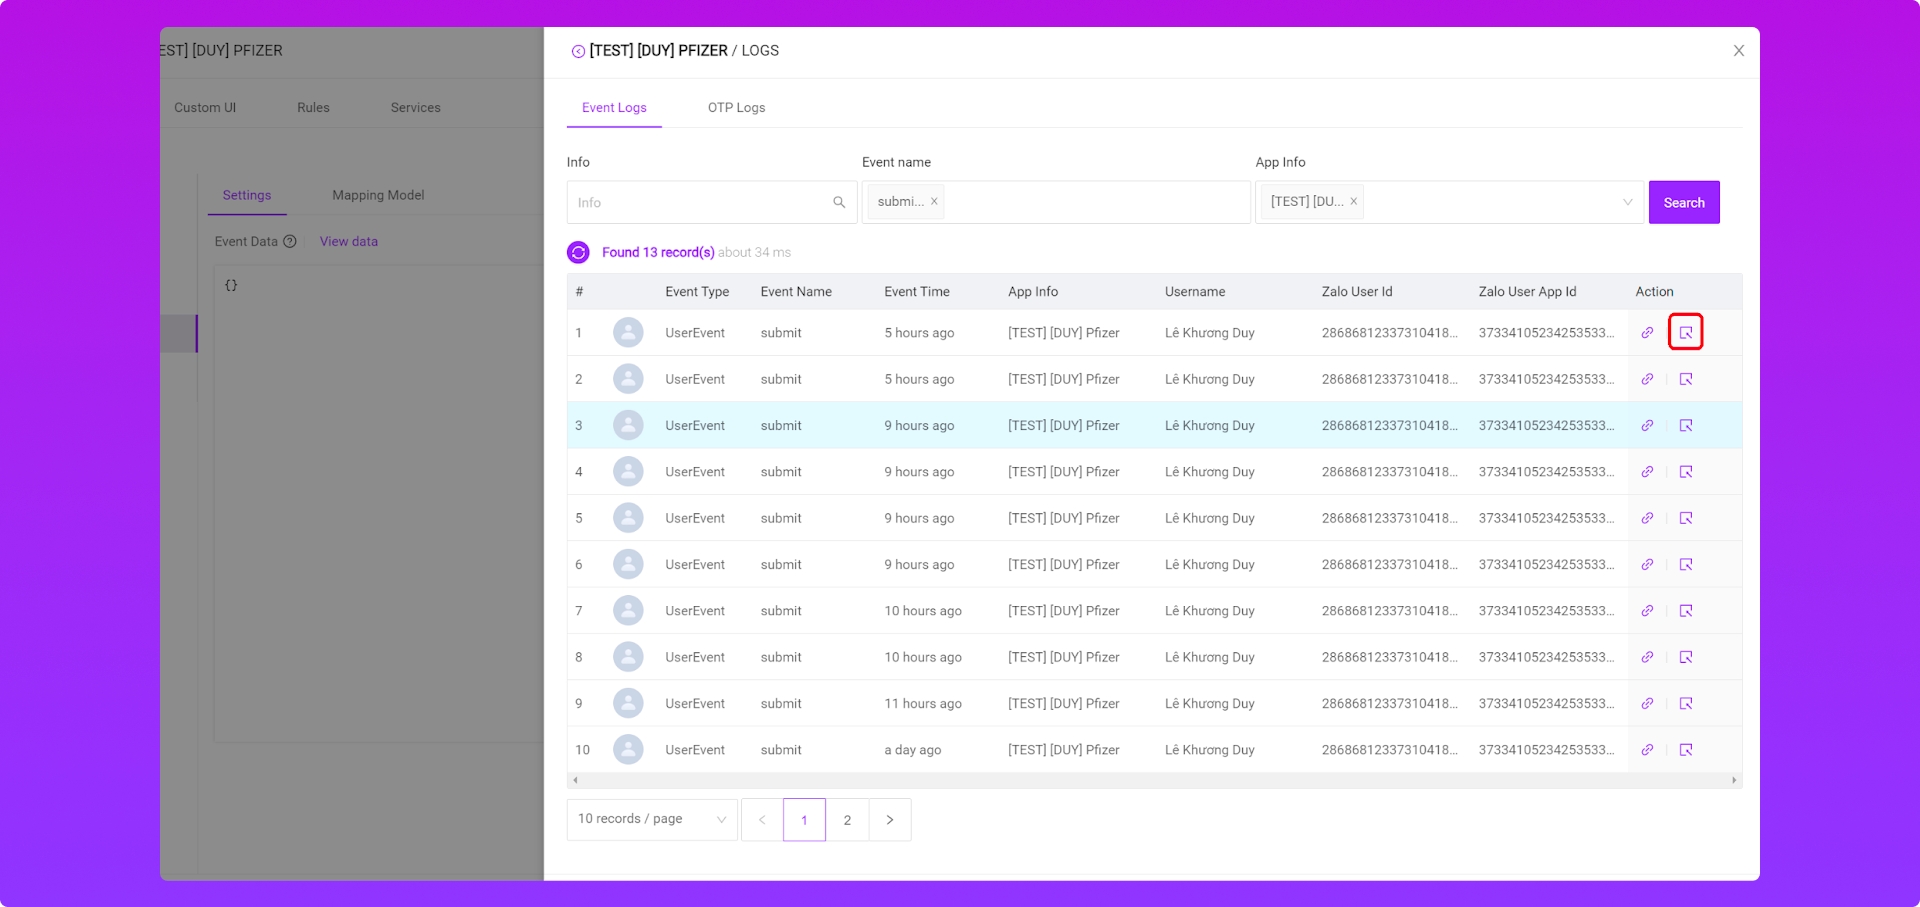Switch to the OTP Logs tab
The height and width of the screenshot is (907, 1920).
(736, 108)
